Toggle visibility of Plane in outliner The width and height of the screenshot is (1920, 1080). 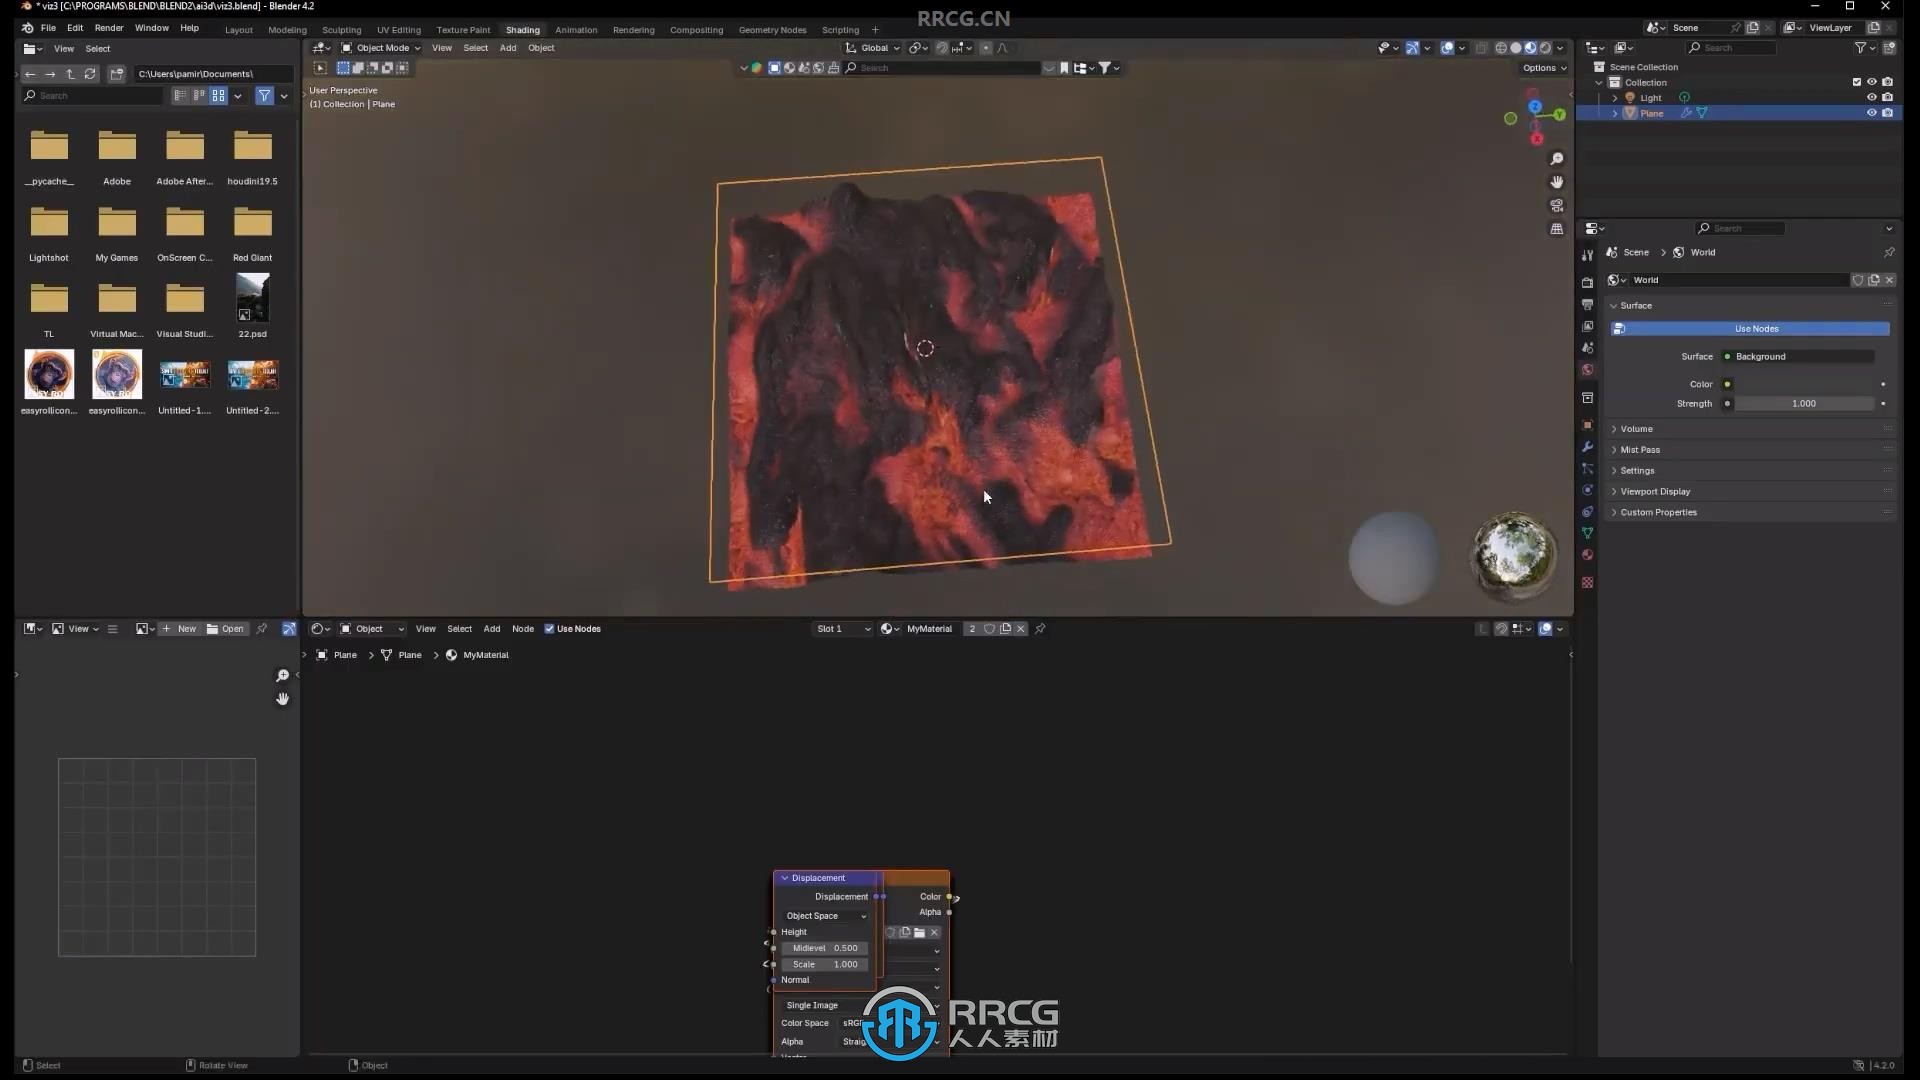click(1870, 112)
